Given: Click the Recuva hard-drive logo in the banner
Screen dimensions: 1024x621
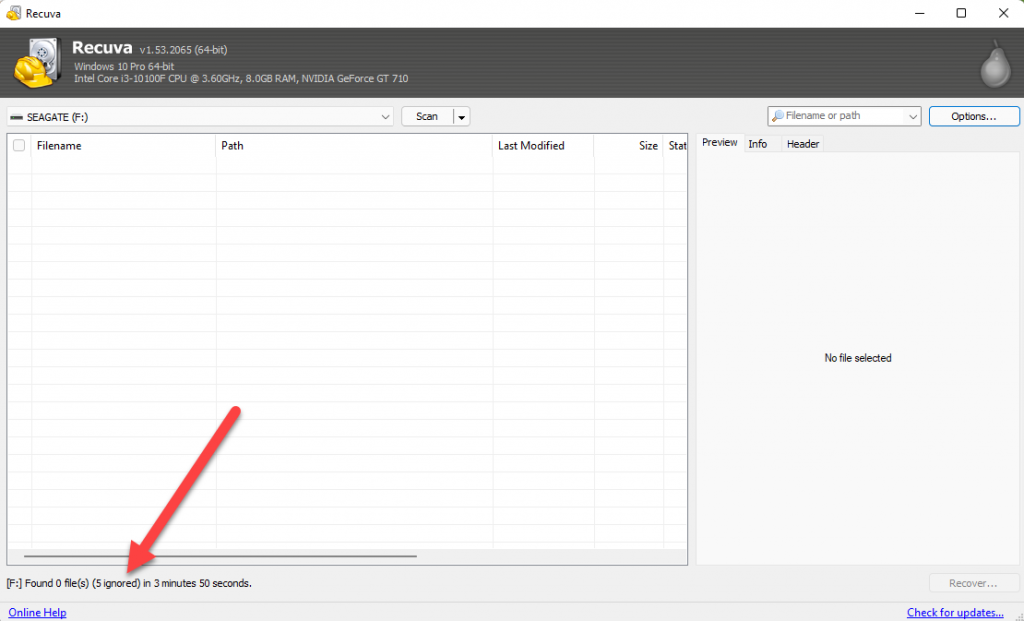Looking at the screenshot, I should (x=41, y=61).
